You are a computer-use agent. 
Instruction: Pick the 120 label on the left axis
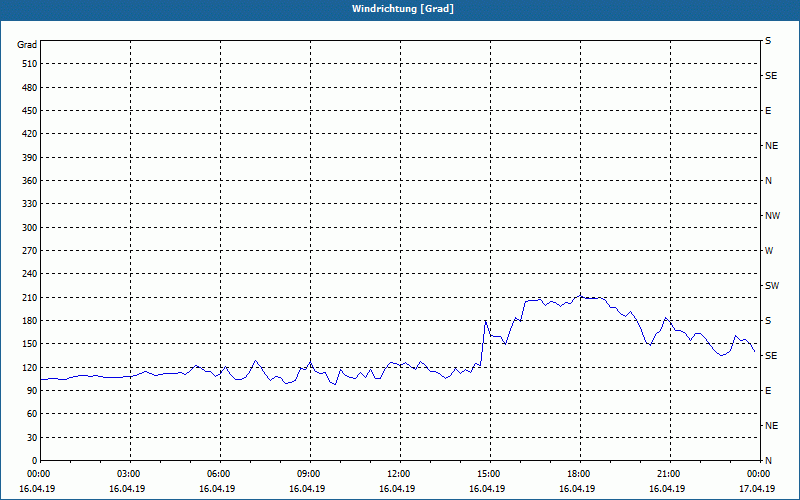[30, 368]
